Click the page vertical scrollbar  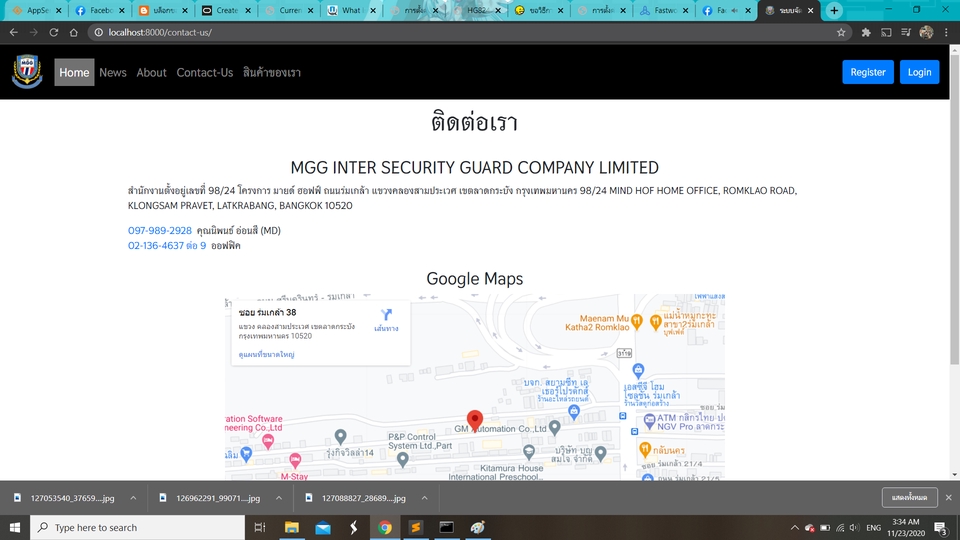(954, 208)
